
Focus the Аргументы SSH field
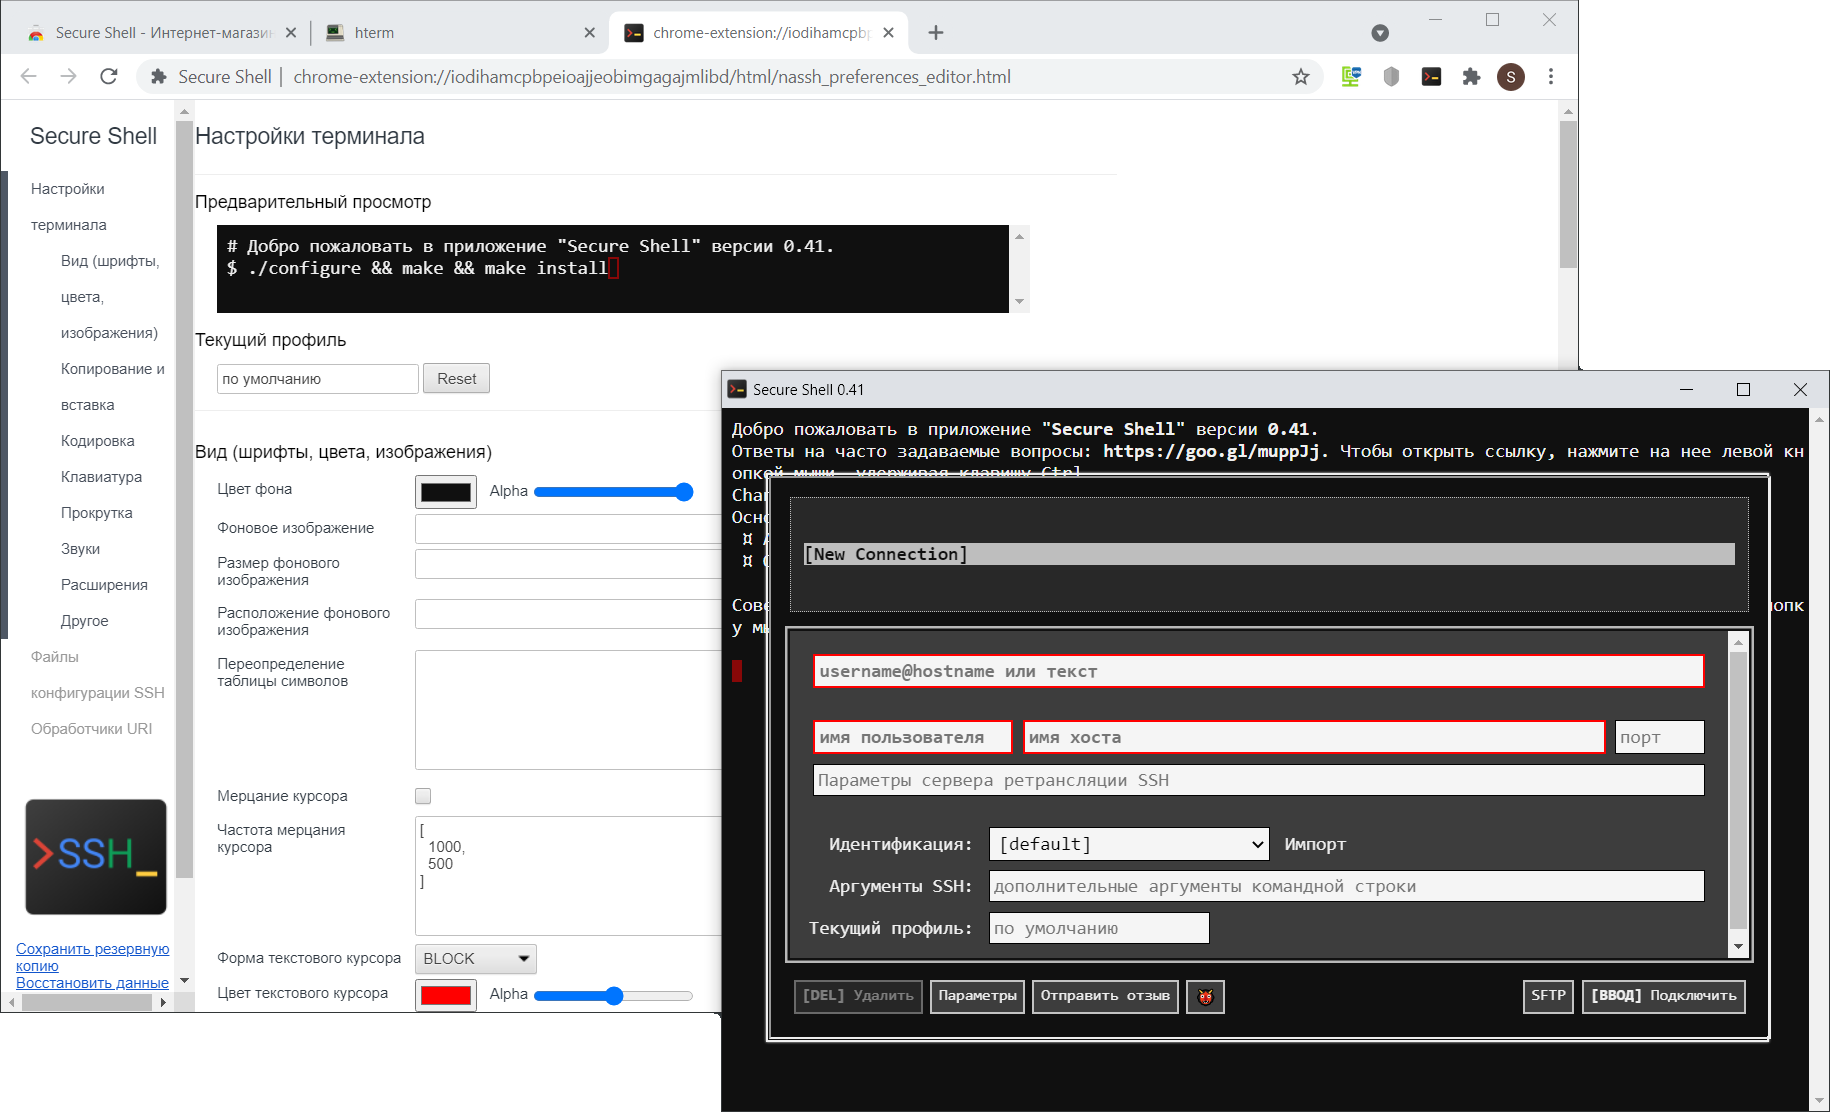click(1346, 886)
